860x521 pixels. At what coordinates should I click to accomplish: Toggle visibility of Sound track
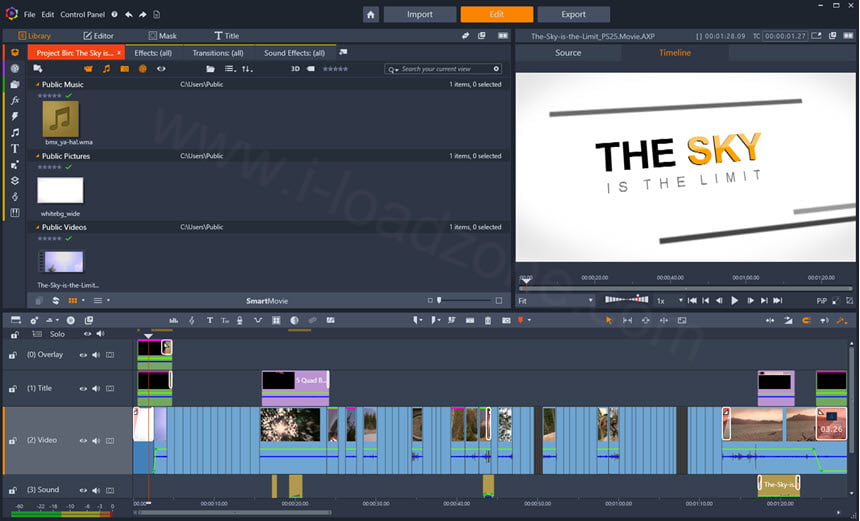click(x=83, y=490)
